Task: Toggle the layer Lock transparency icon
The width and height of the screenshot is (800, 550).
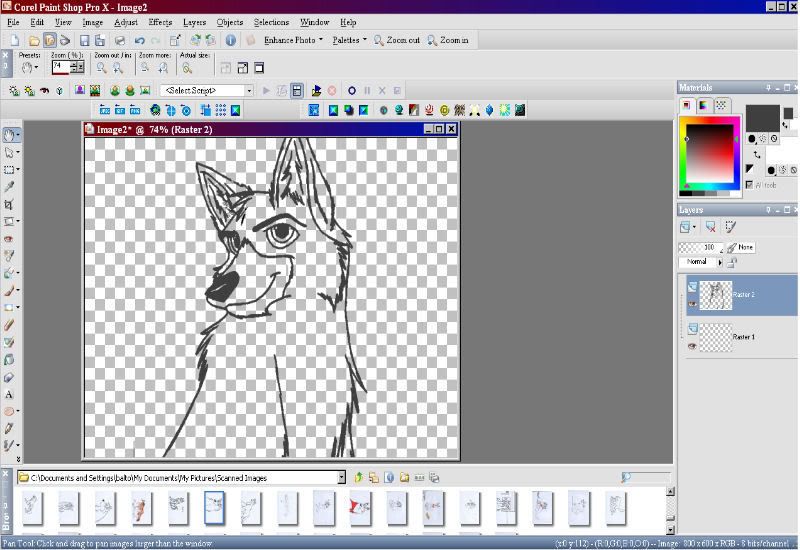Action: (732, 262)
